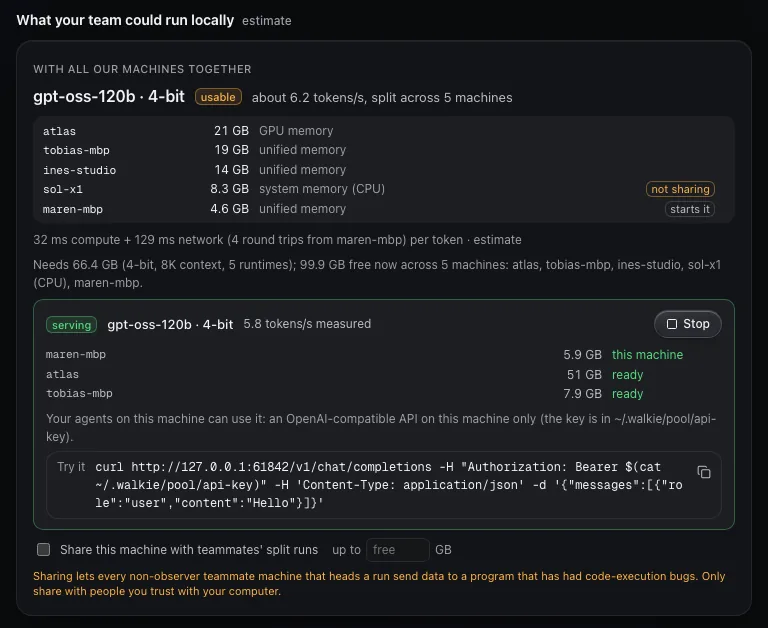Click 'ready' status next to atlas 51 GB
The image size is (768, 628).
(627, 375)
